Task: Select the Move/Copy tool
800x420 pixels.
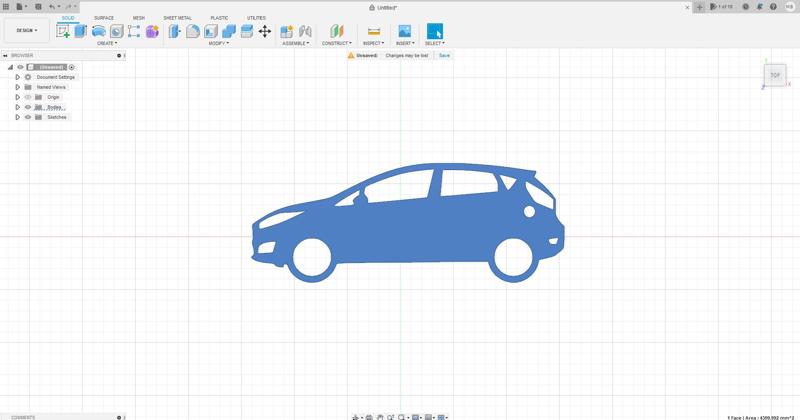Action: coord(265,31)
